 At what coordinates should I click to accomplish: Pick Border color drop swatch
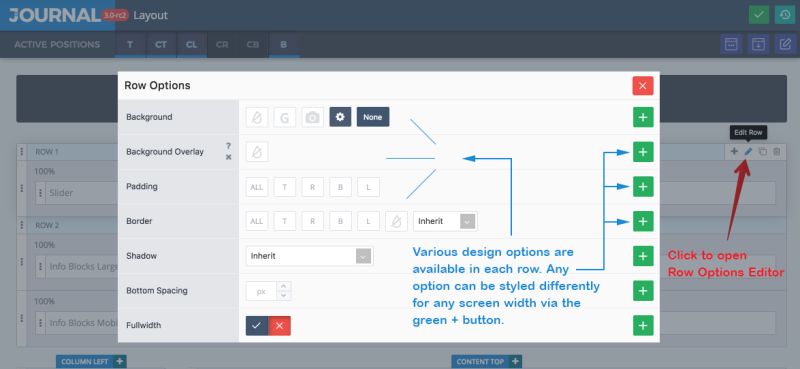point(396,222)
